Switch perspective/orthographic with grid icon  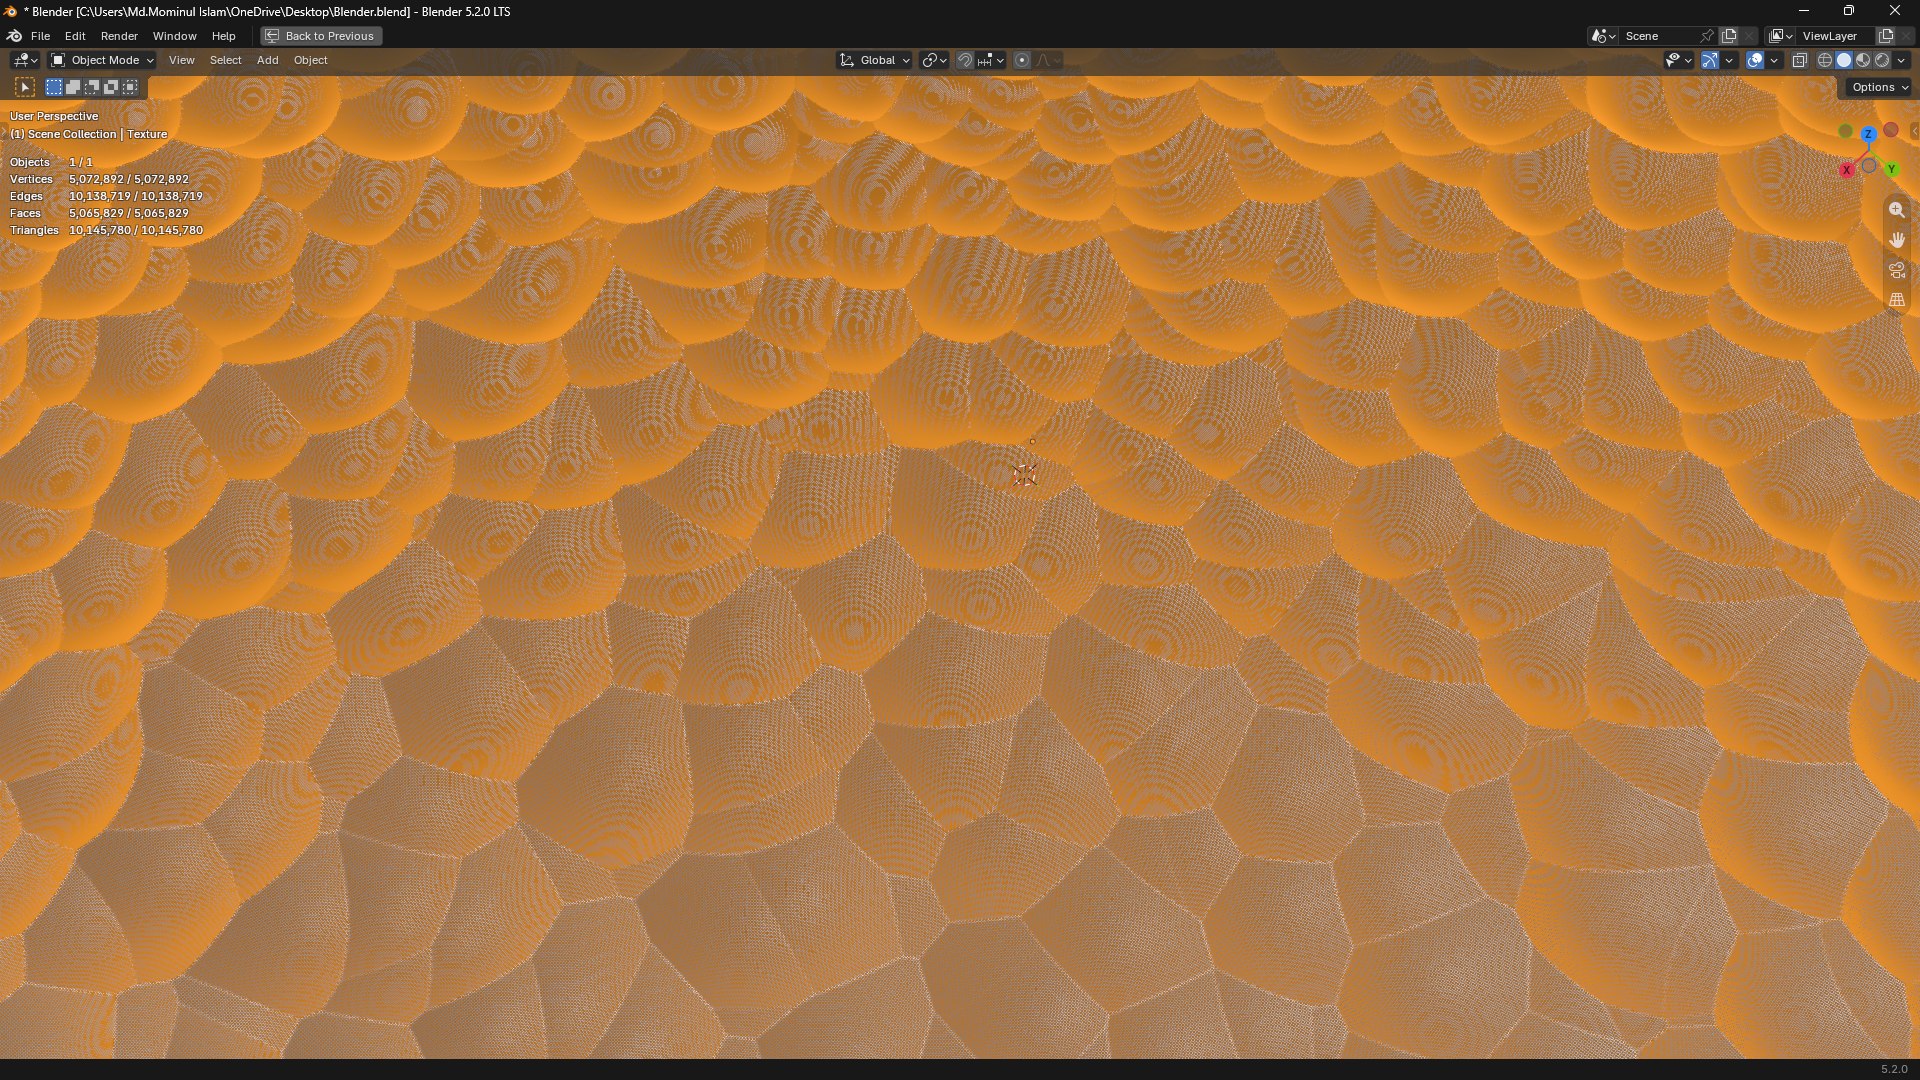(x=1897, y=300)
